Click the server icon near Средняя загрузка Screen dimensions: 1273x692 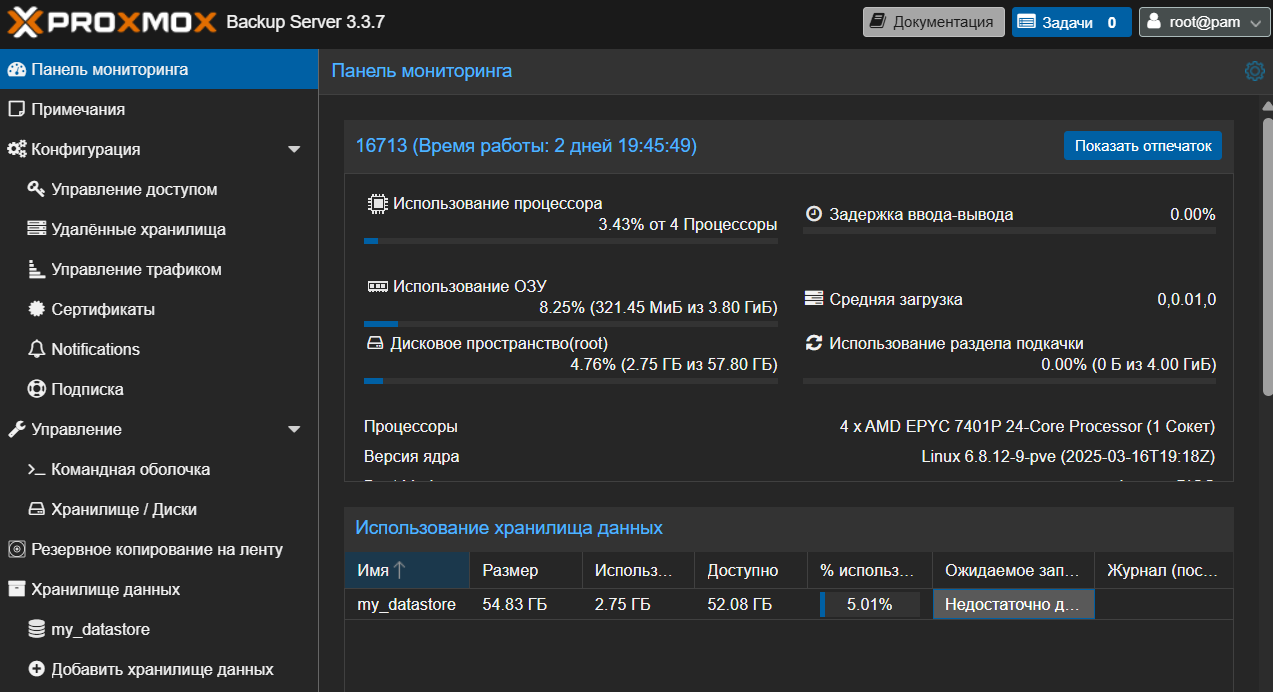[x=814, y=299]
